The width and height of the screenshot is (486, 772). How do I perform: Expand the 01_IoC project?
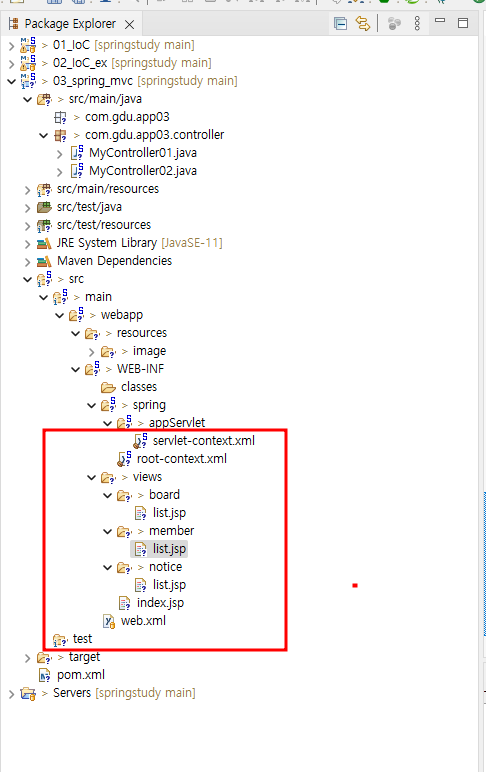[x=11, y=46]
